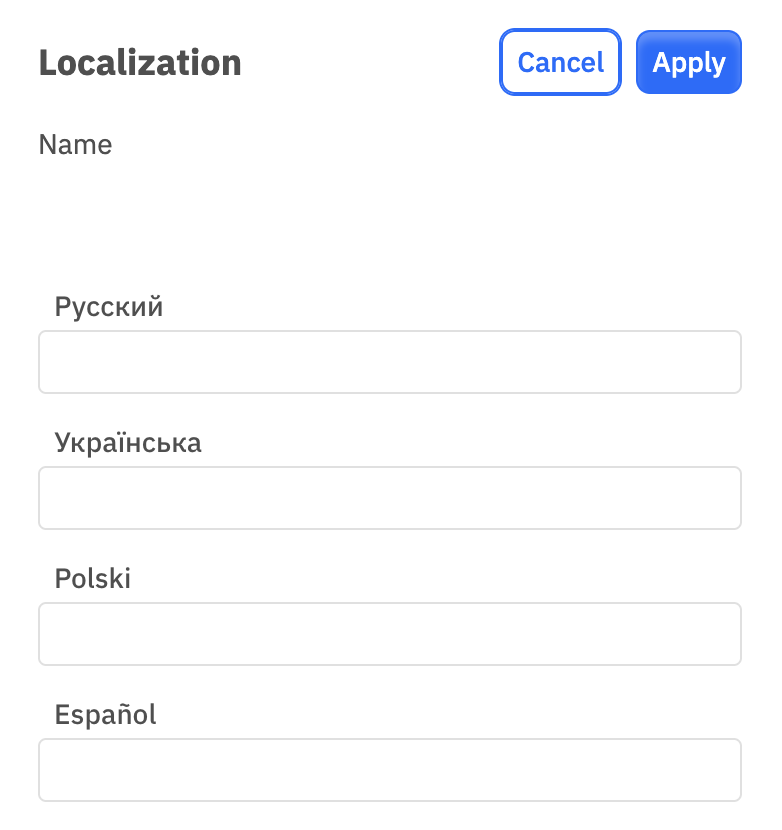Click the Español field label
Image resolution: width=782 pixels, height=830 pixels.
click(x=105, y=714)
